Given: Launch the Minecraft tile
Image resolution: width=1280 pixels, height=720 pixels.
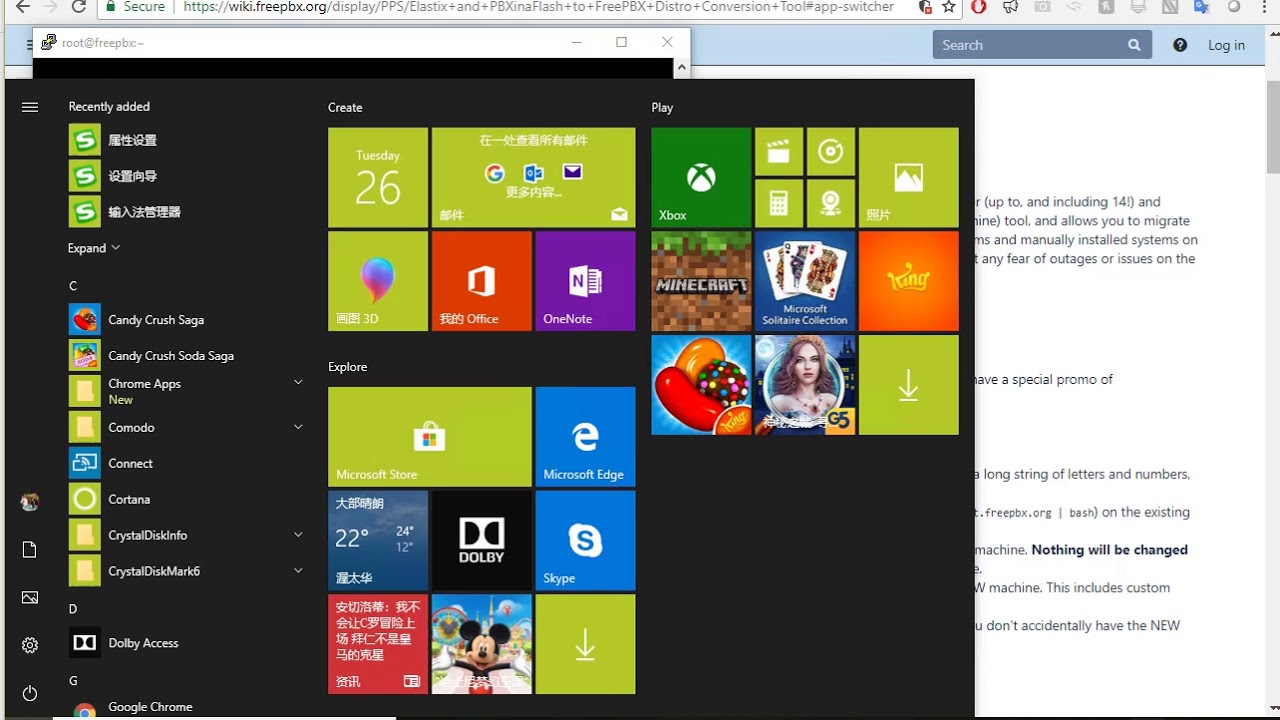Looking at the screenshot, I should pyautogui.click(x=701, y=281).
